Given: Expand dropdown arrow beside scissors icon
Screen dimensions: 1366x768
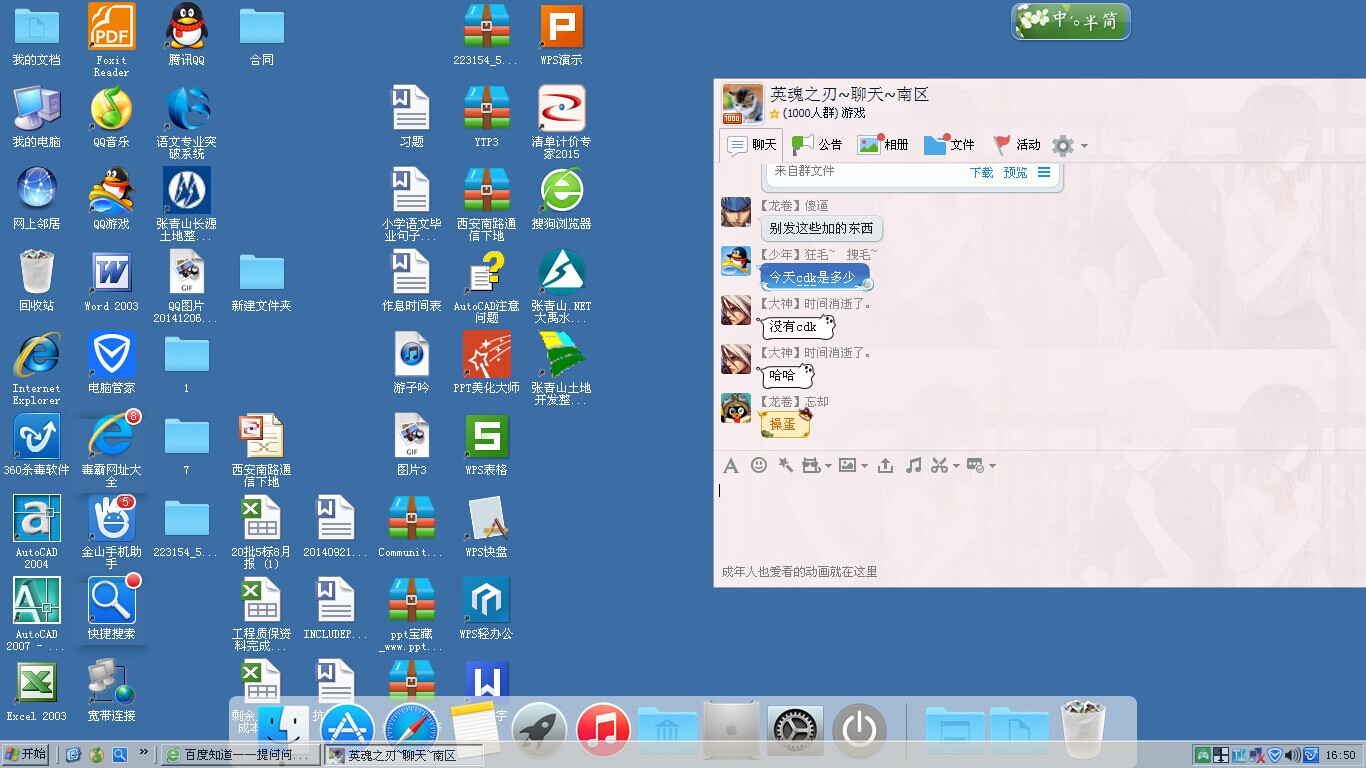Looking at the screenshot, I should [x=956, y=466].
